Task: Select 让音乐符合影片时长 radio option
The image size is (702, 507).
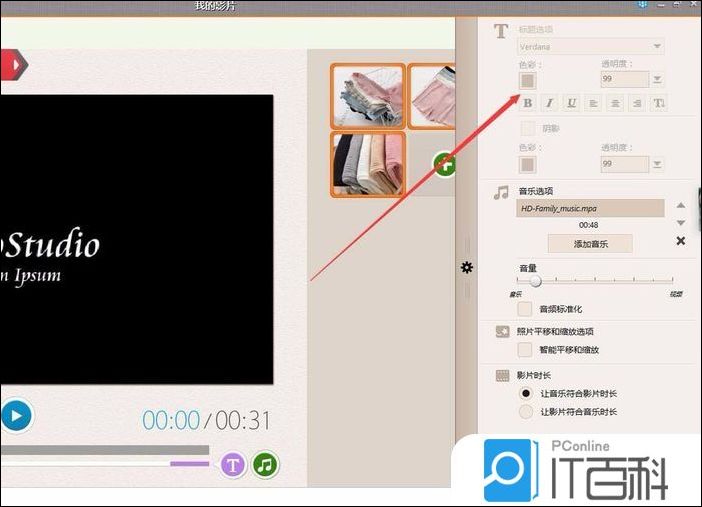Action: tap(526, 394)
